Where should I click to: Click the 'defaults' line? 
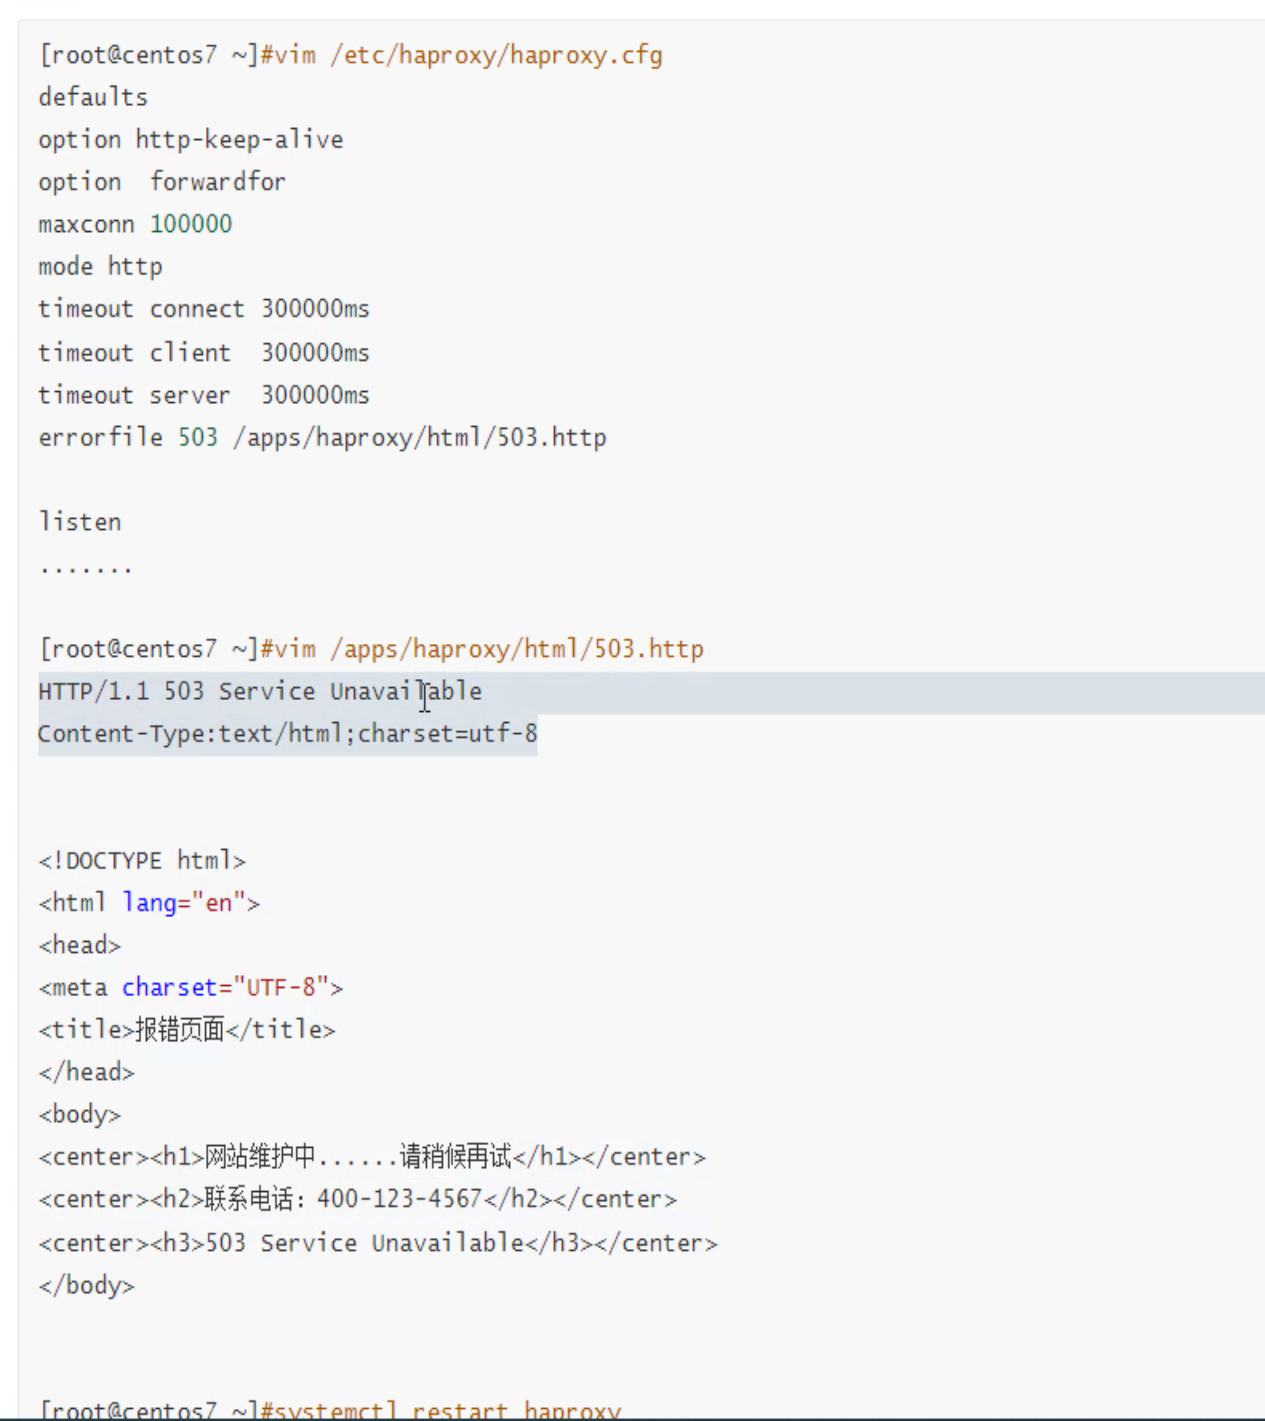click(x=93, y=97)
